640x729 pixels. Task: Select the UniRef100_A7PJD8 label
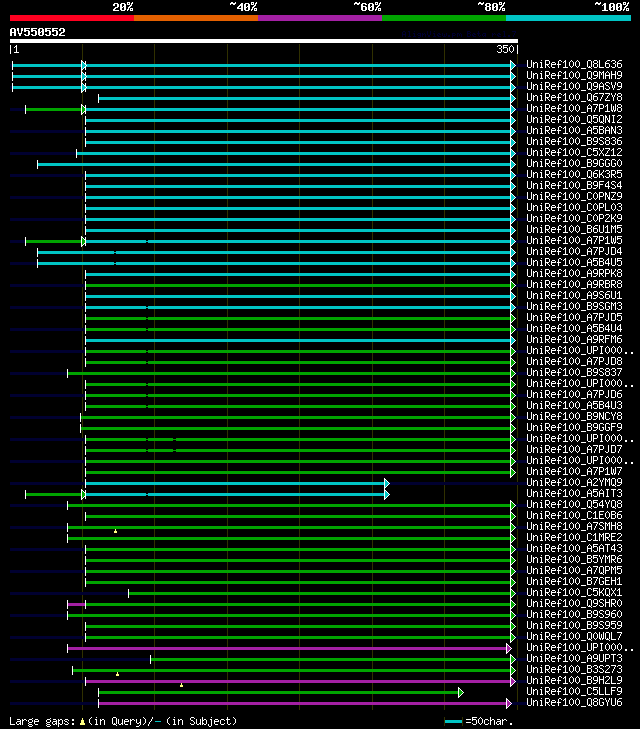click(574, 362)
